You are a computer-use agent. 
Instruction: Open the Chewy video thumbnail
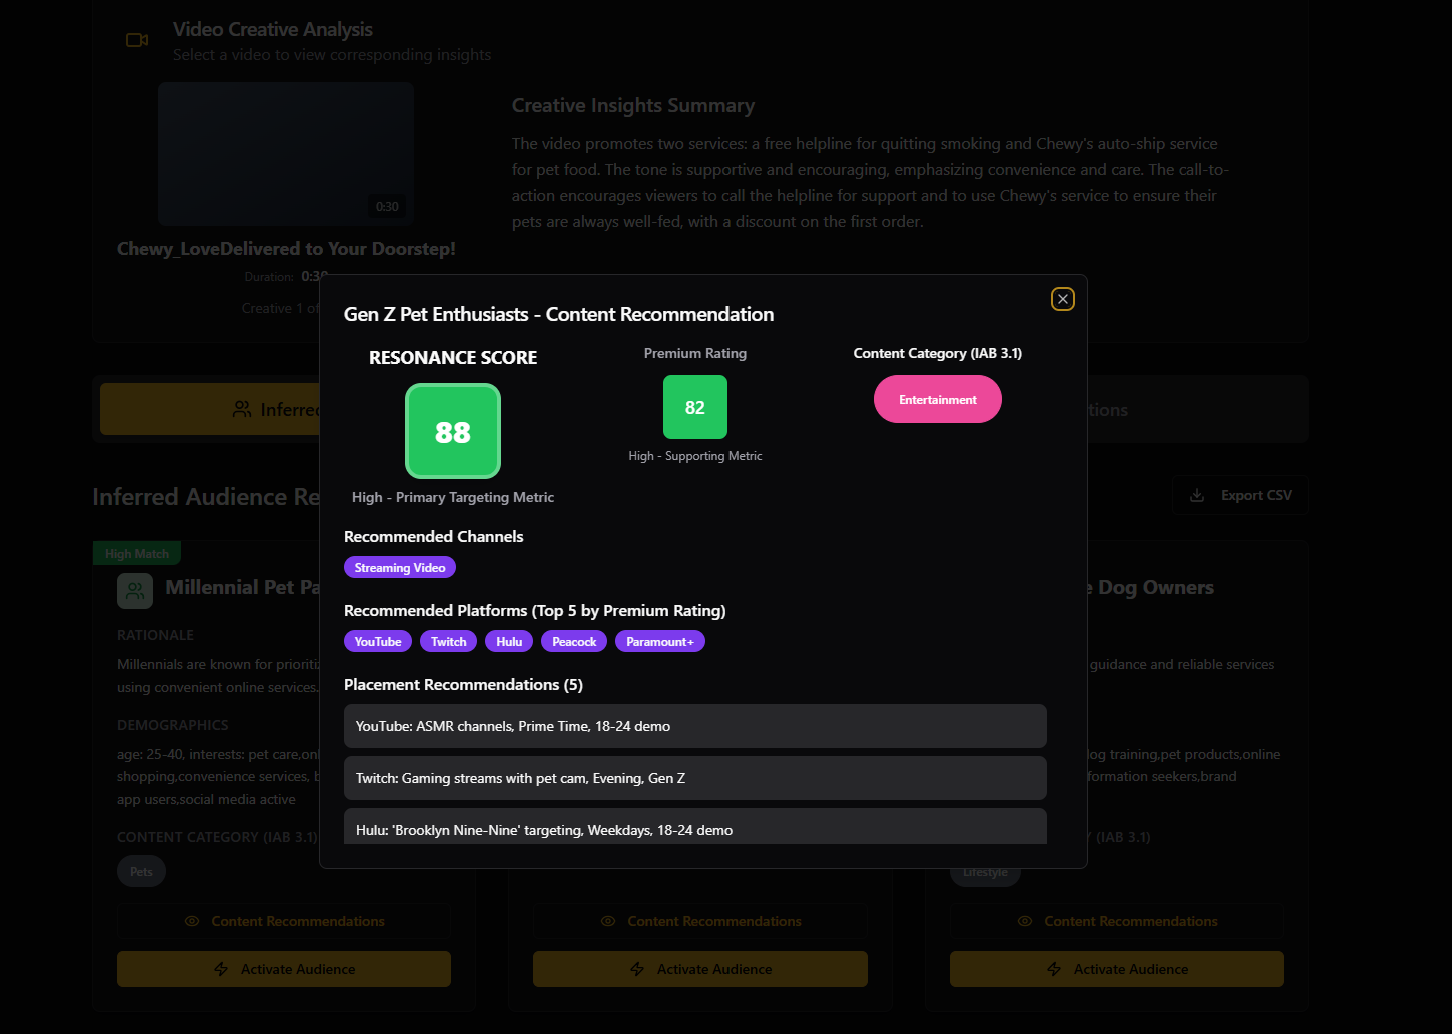pos(286,154)
